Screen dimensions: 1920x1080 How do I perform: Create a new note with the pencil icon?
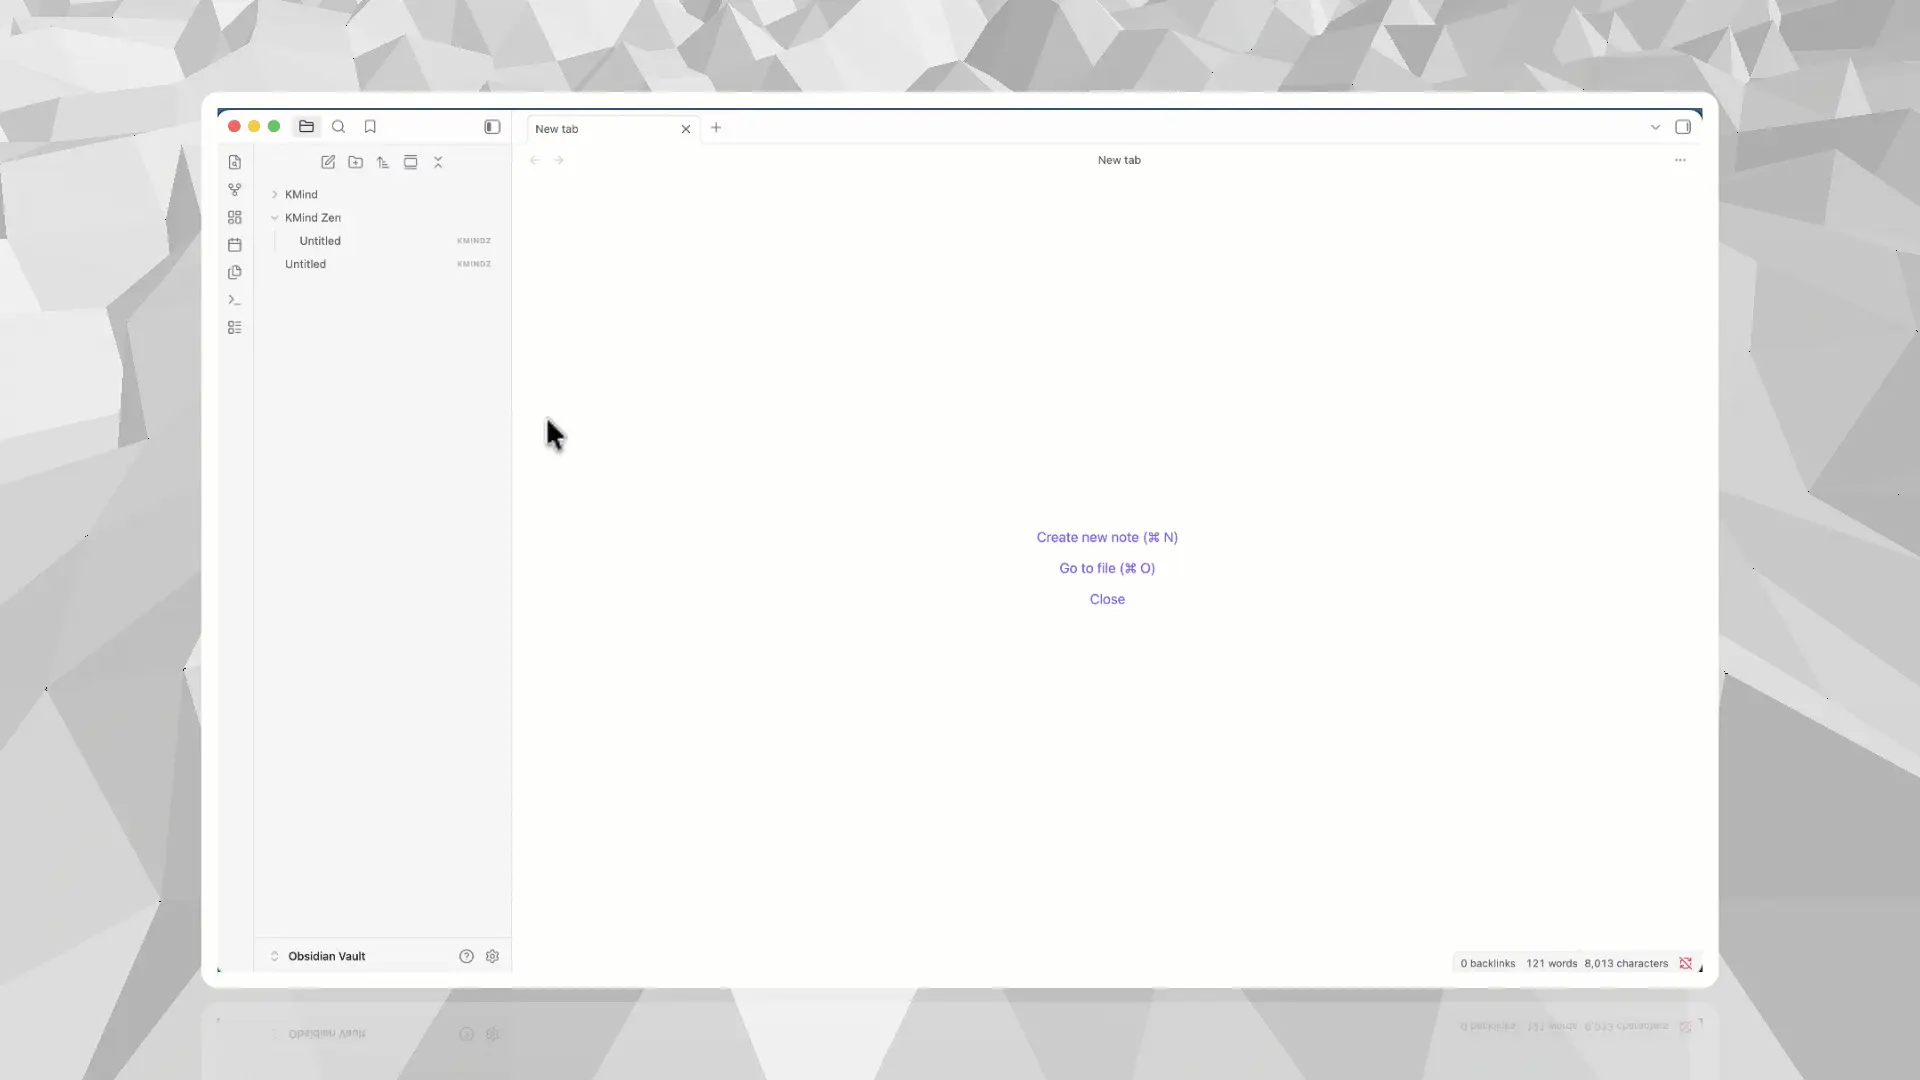click(328, 162)
